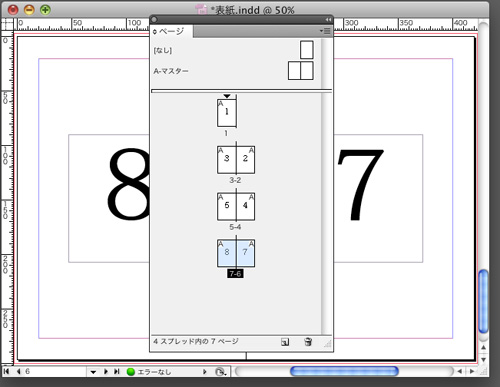Click the large 7 on the right page

(x=361, y=185)
